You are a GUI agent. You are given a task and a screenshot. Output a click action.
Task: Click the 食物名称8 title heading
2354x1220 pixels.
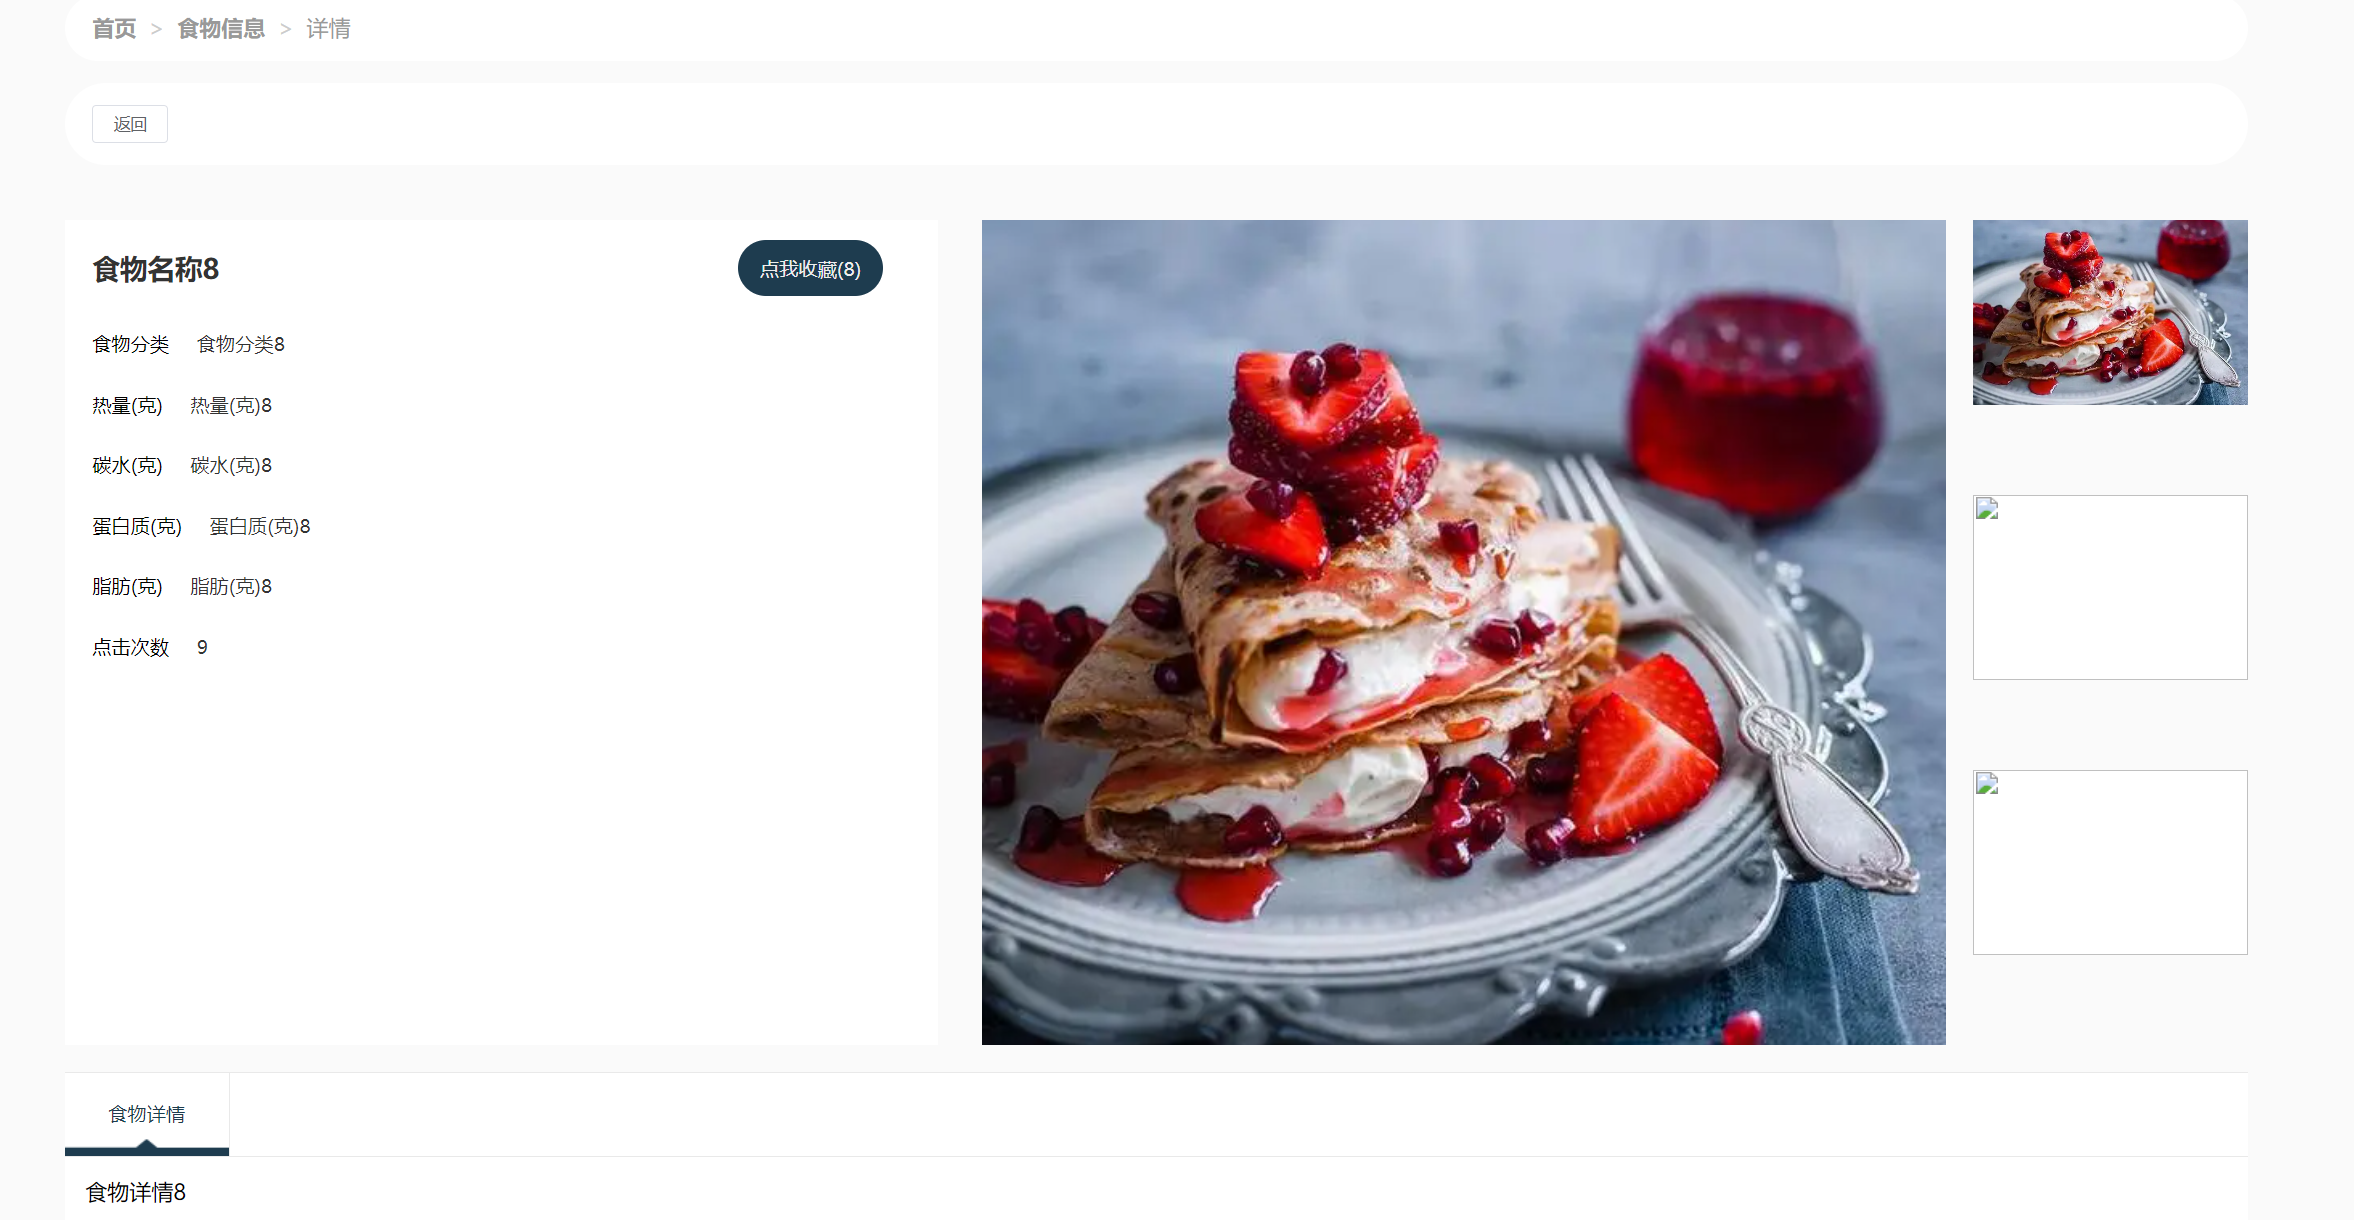156,269
